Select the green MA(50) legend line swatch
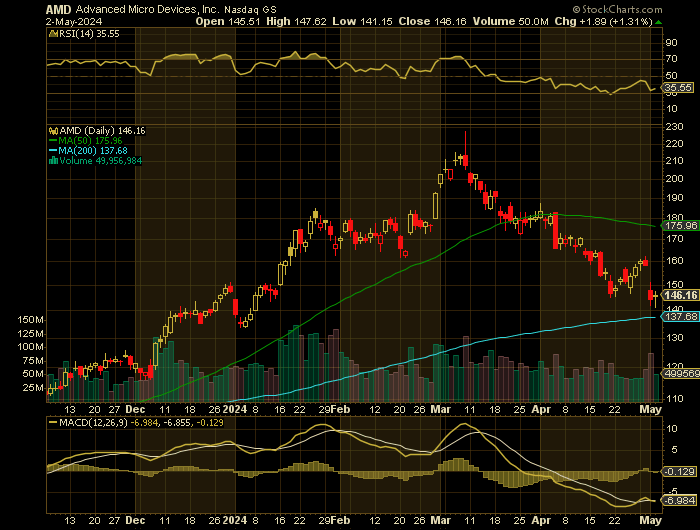Screen dimensions: 700x530 click(x=53, y=141)
